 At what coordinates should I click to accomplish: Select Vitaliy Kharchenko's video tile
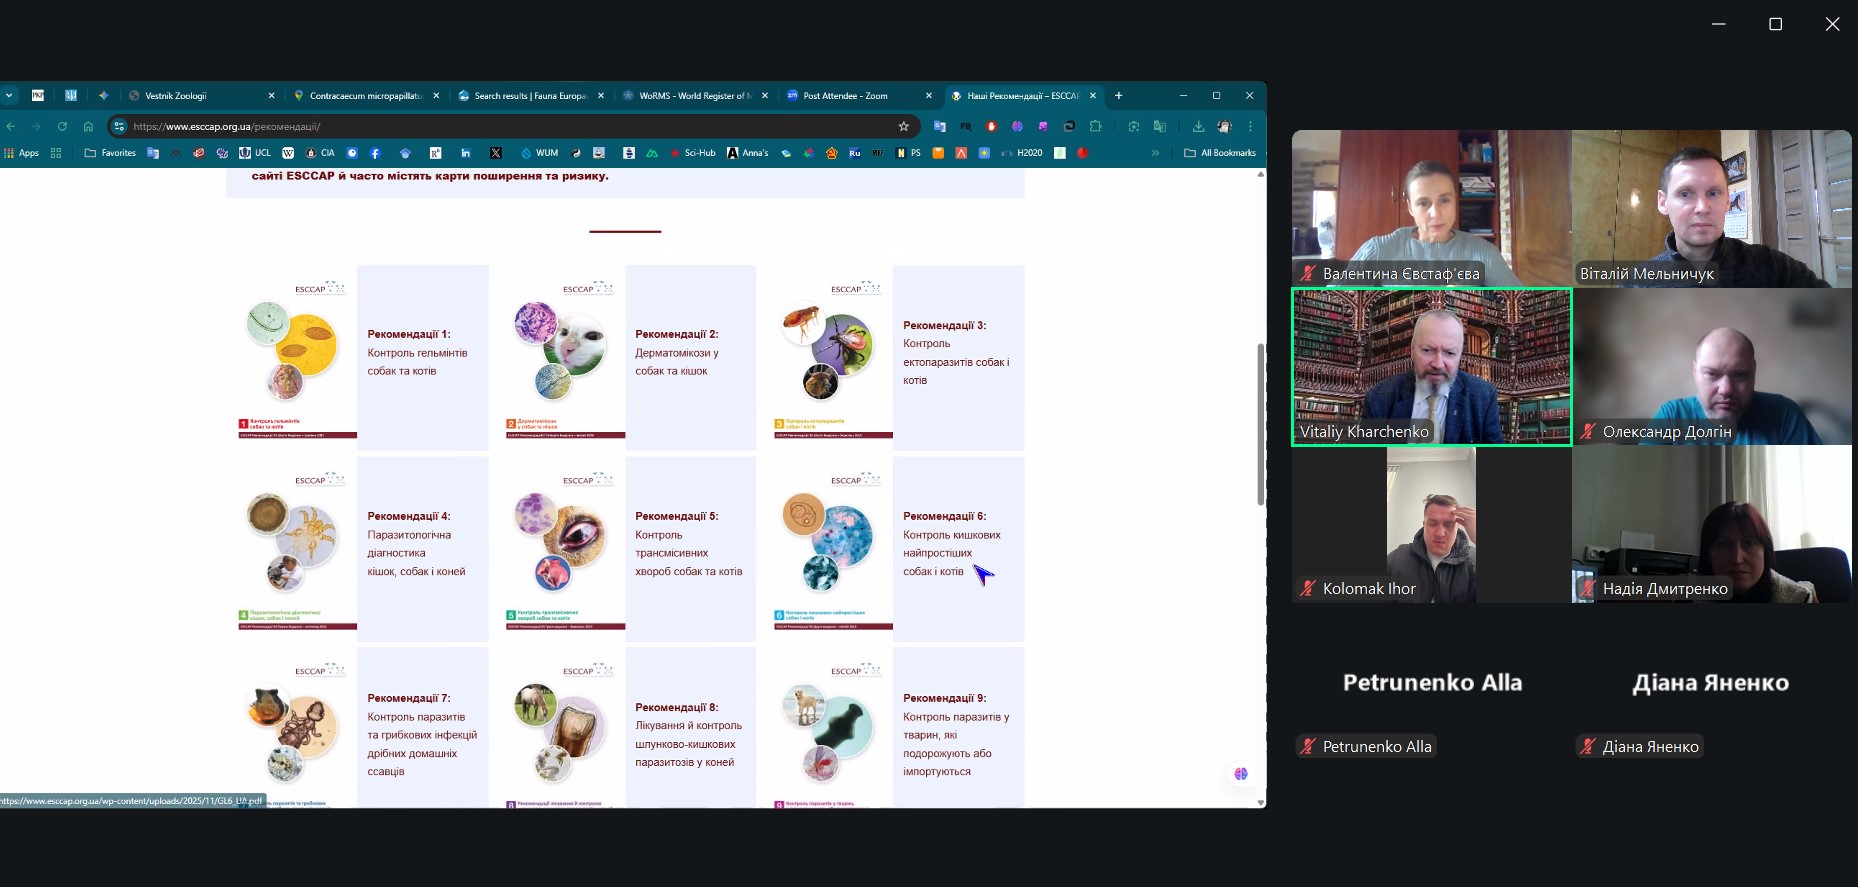point(1431,367)
